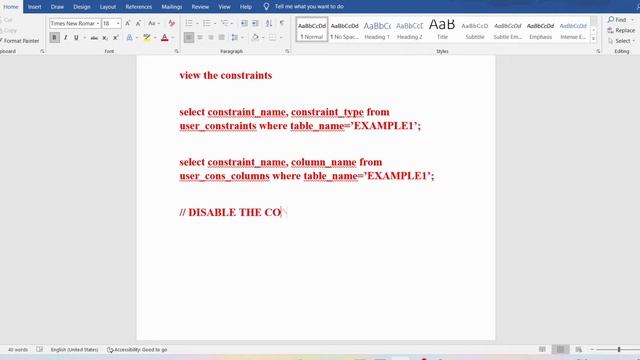Open highlight color dropdown arrow
Screen dimensions: 640x360
pos(155,38)
